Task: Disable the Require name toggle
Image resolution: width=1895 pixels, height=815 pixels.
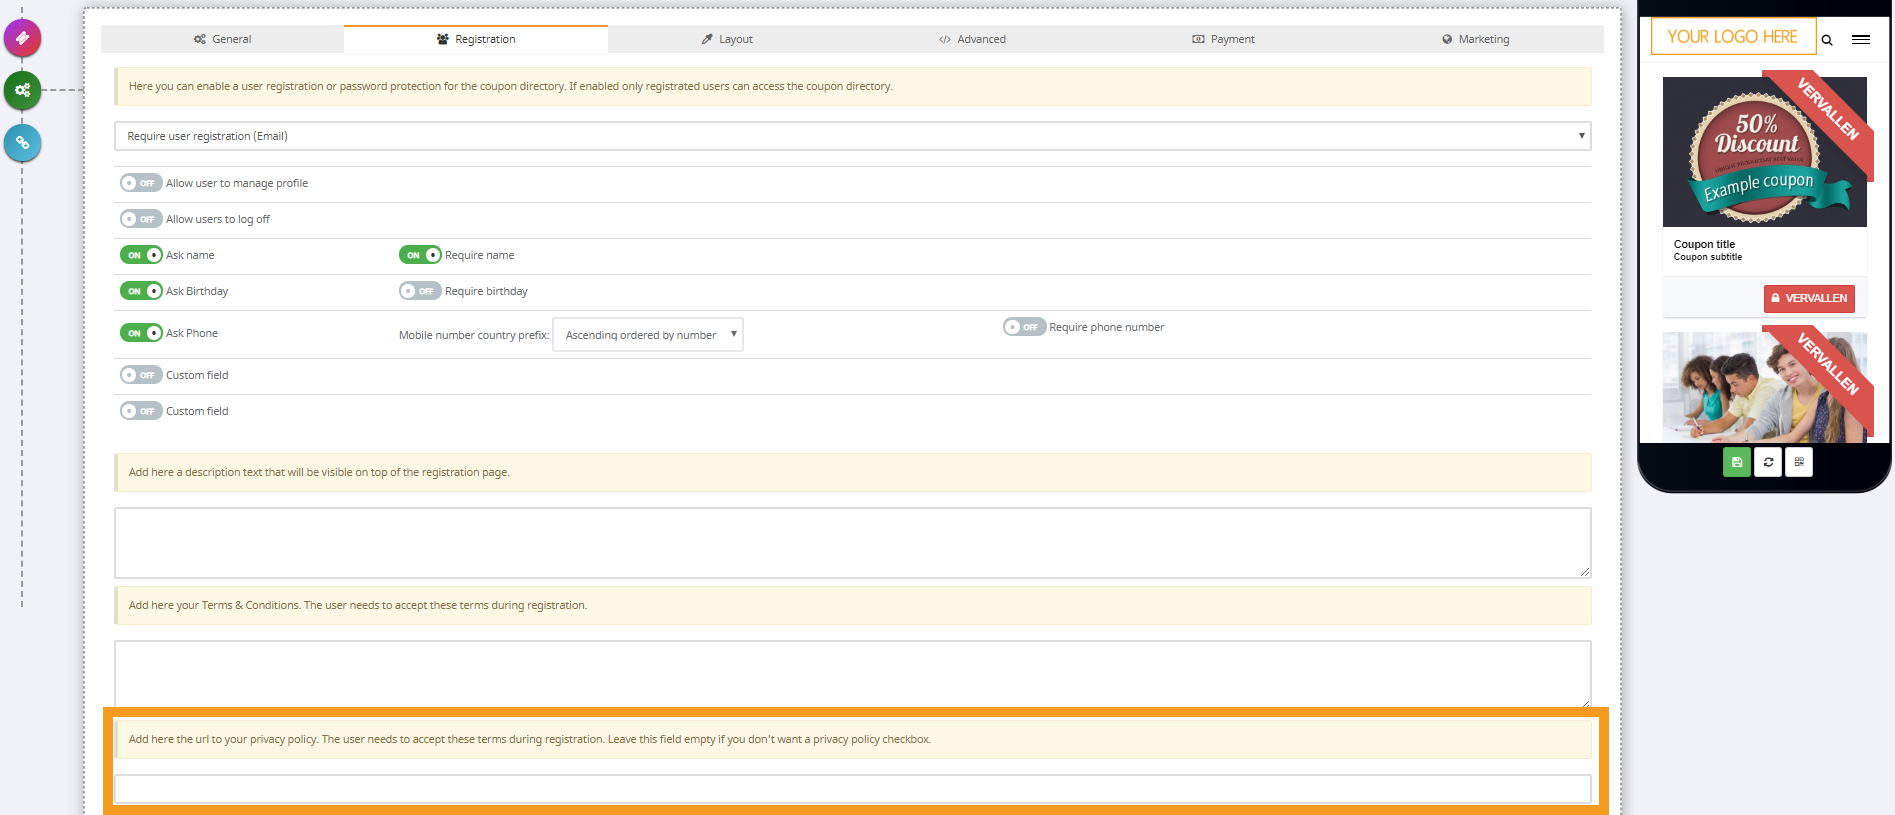Action: tap(420, 255)
